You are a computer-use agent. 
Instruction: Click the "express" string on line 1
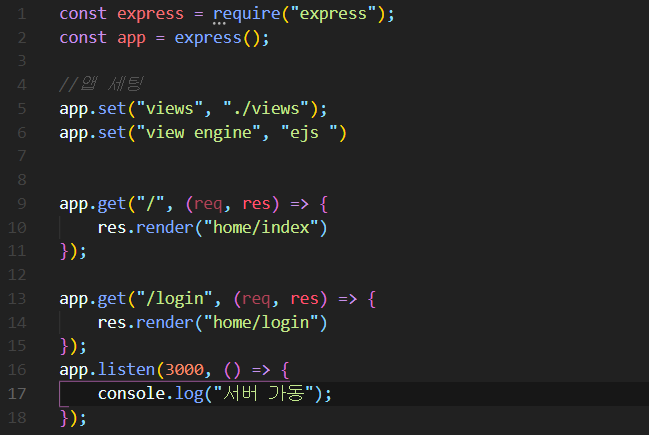(333, 14)
